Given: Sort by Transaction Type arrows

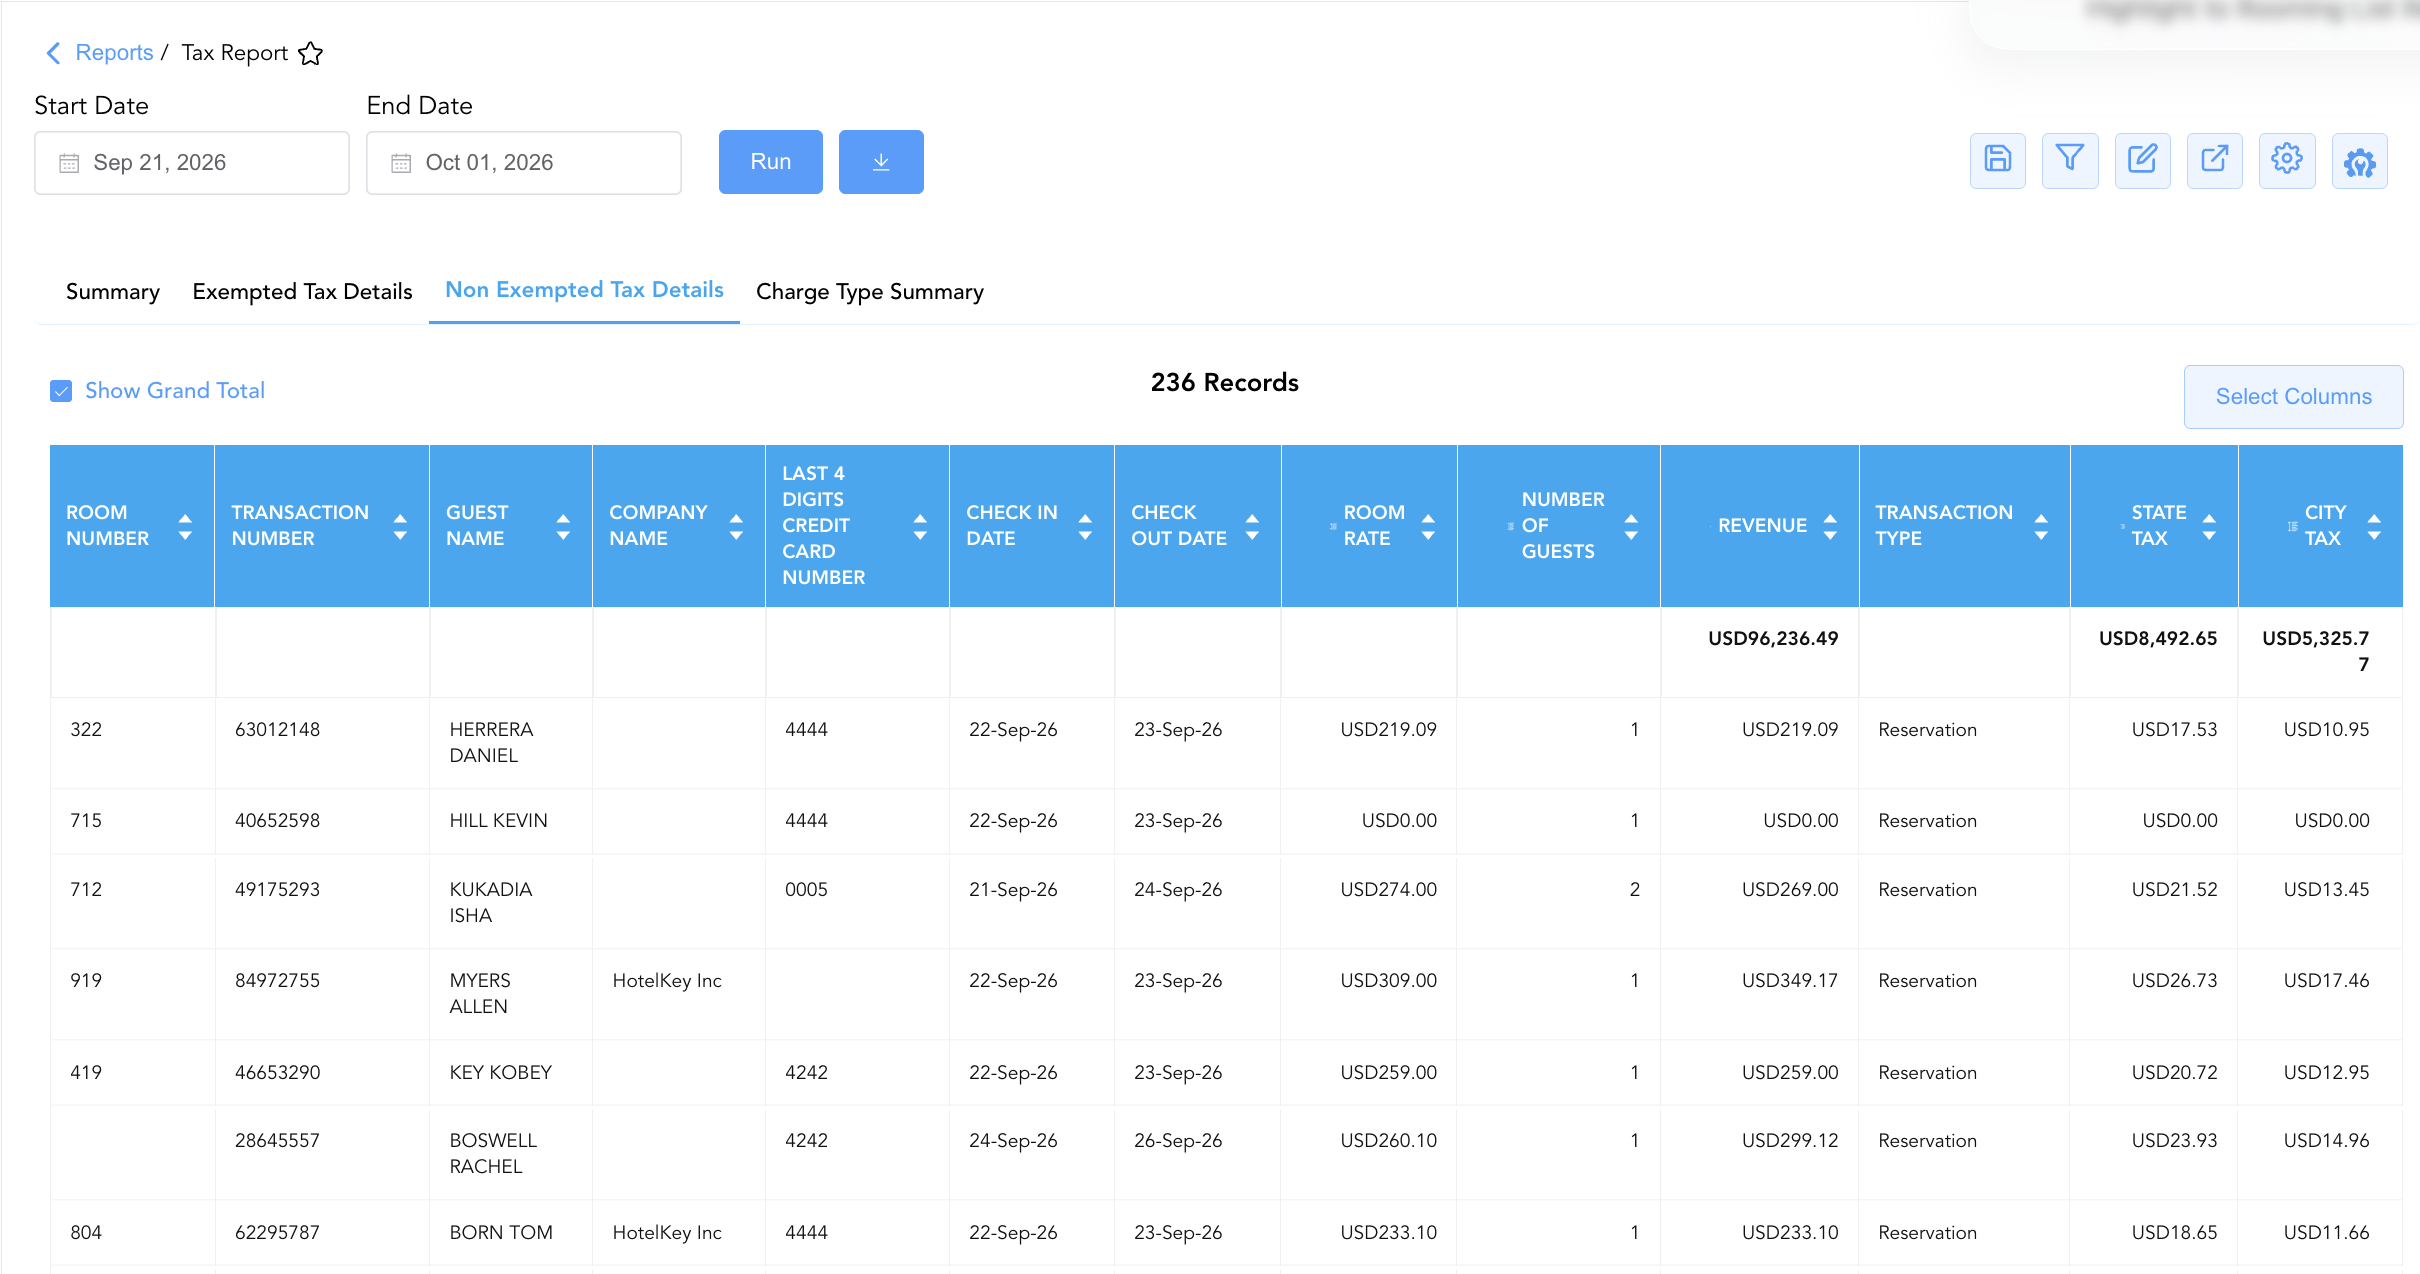Looking at the screenshot, I should tap(2041, 526).
